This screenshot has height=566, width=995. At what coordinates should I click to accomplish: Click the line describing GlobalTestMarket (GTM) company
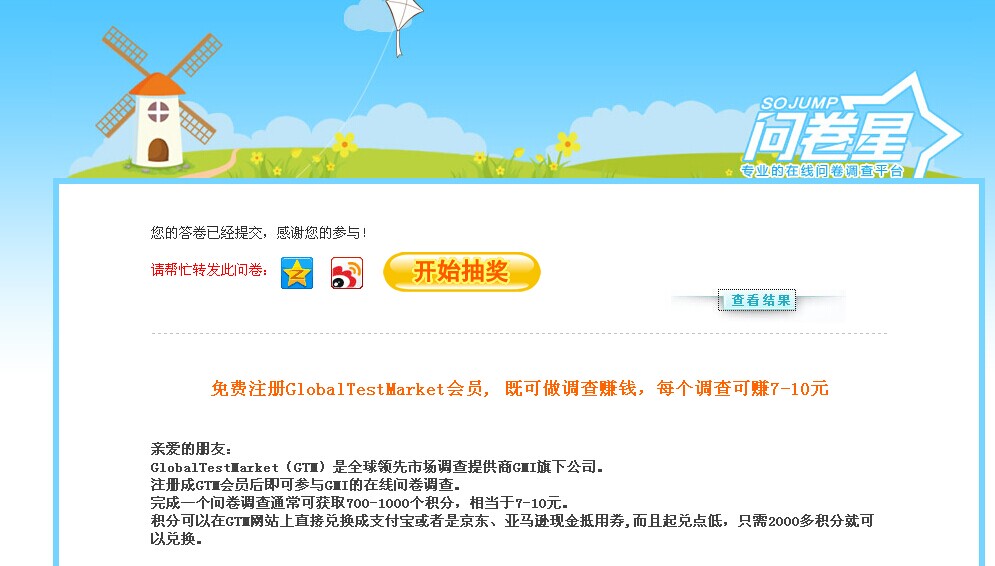pyautogui.click(x=377, y=467)
